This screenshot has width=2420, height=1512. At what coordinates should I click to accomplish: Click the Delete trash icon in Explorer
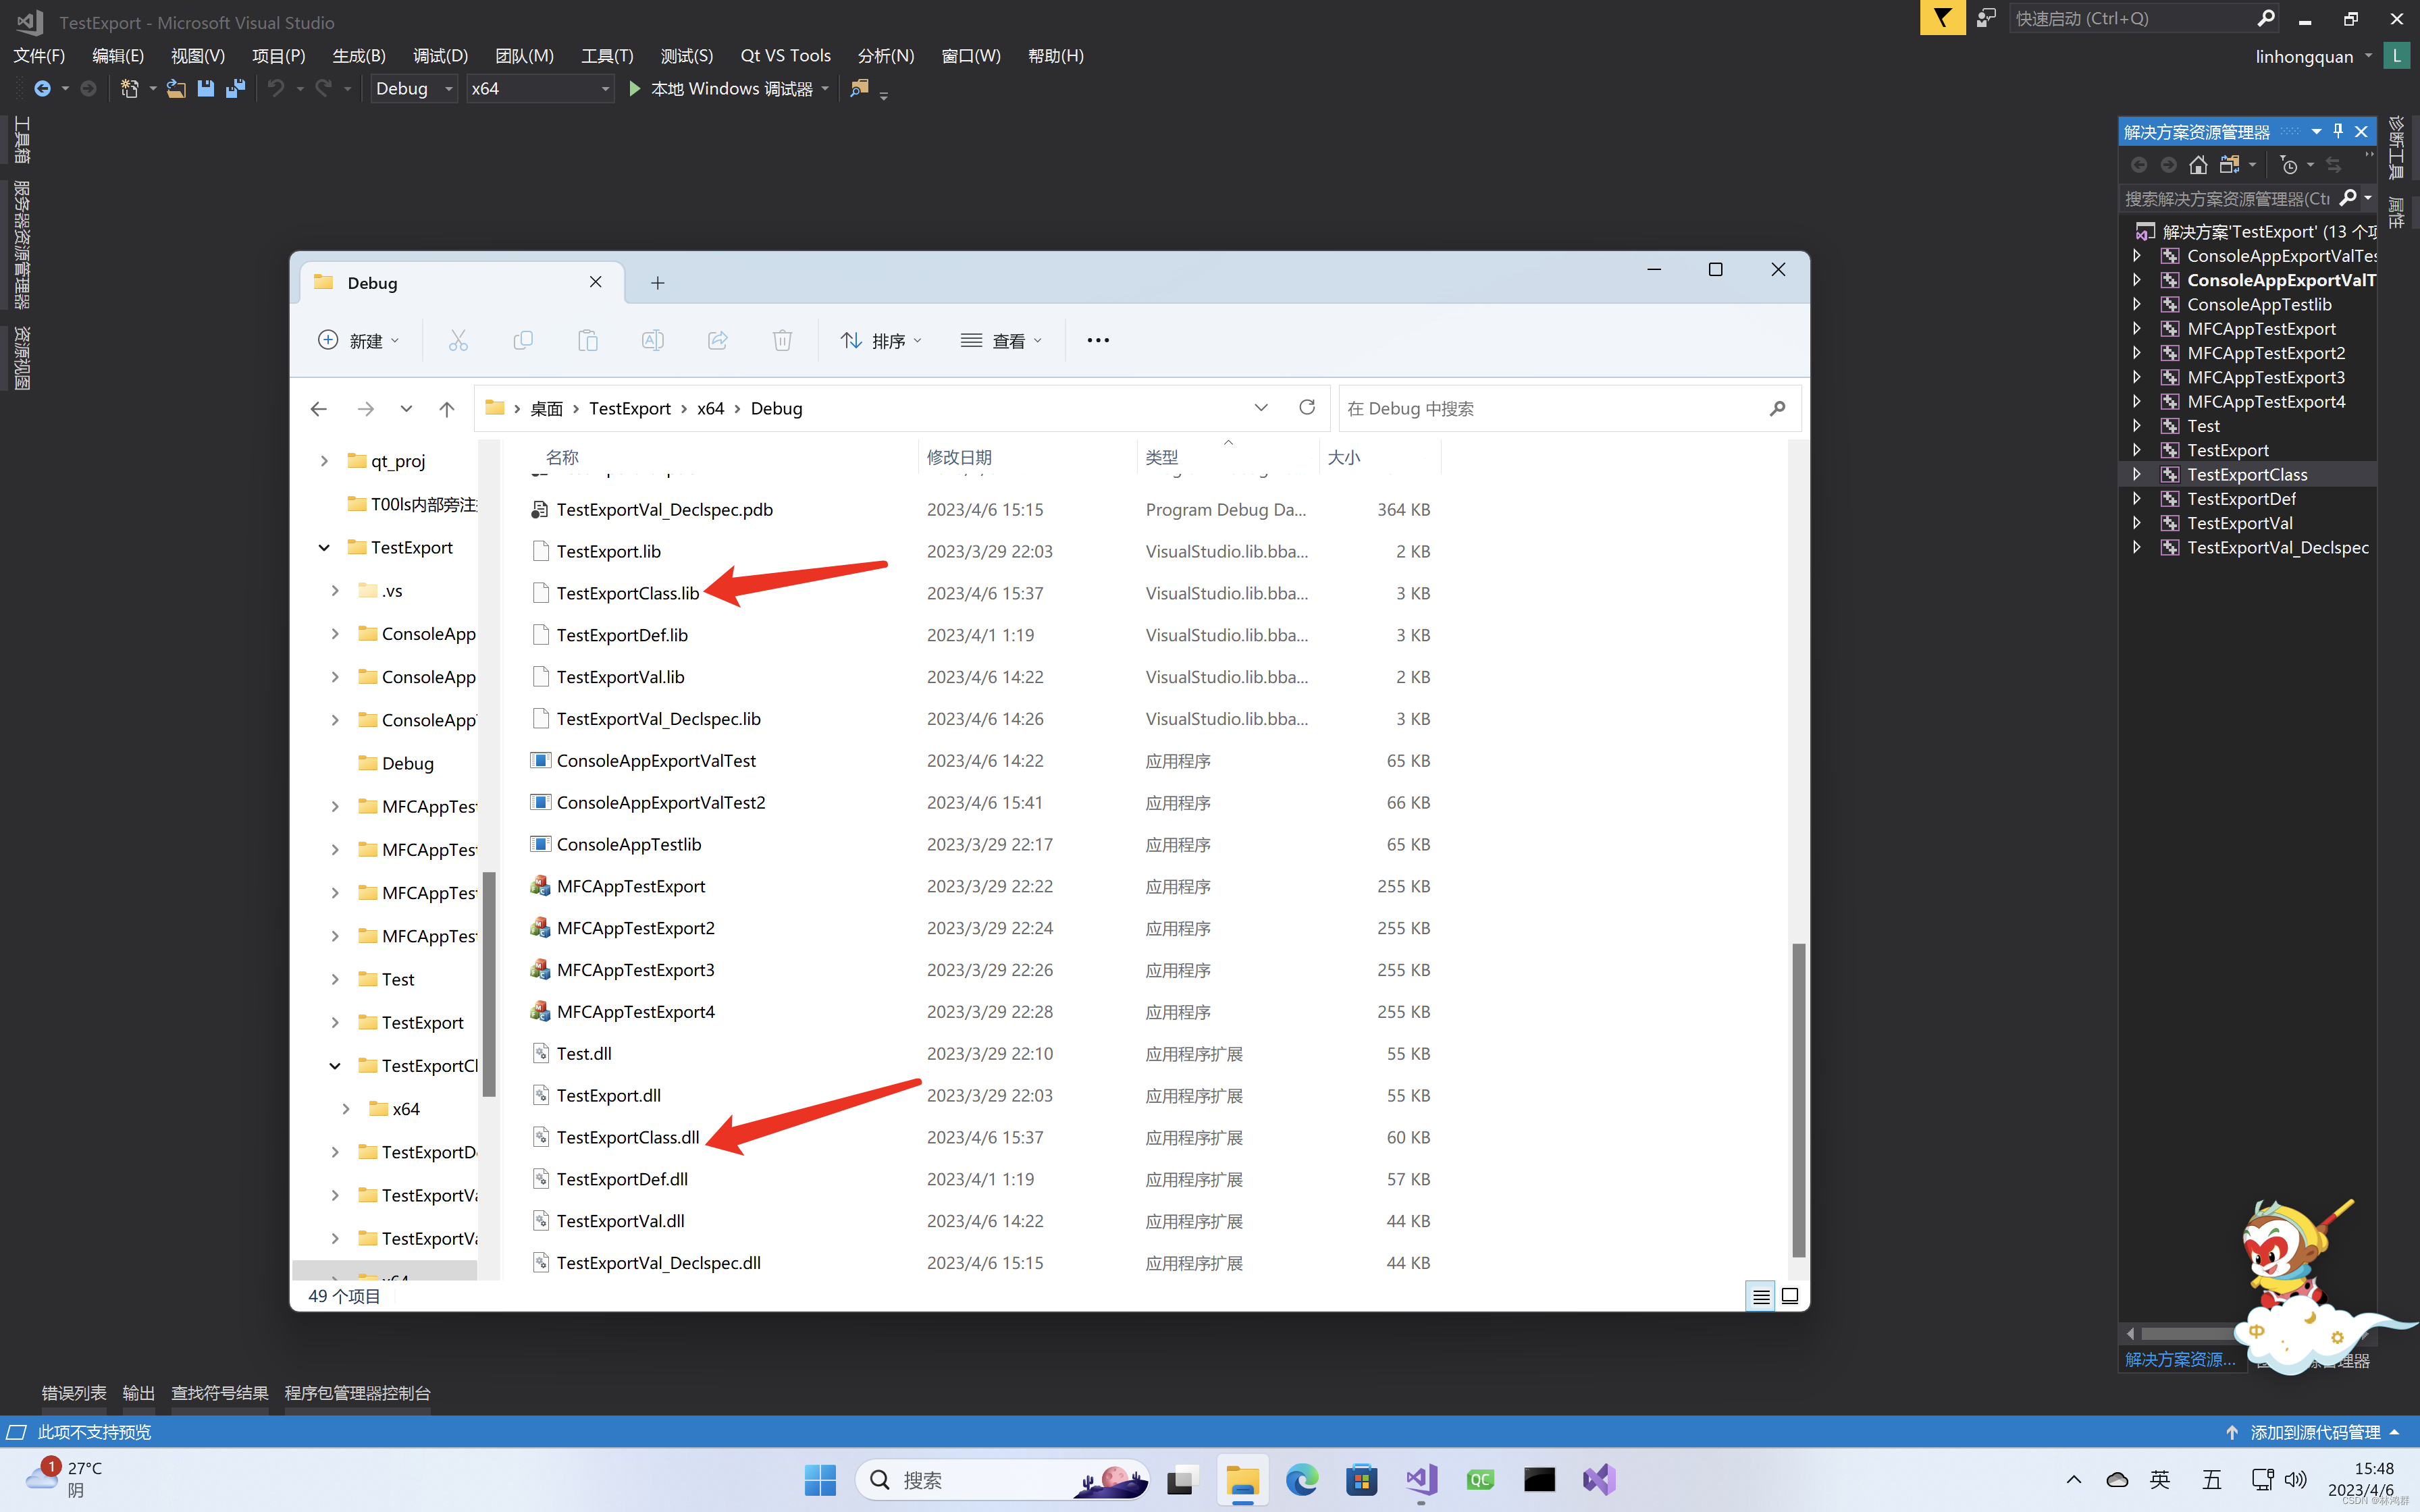click(783, 341)
